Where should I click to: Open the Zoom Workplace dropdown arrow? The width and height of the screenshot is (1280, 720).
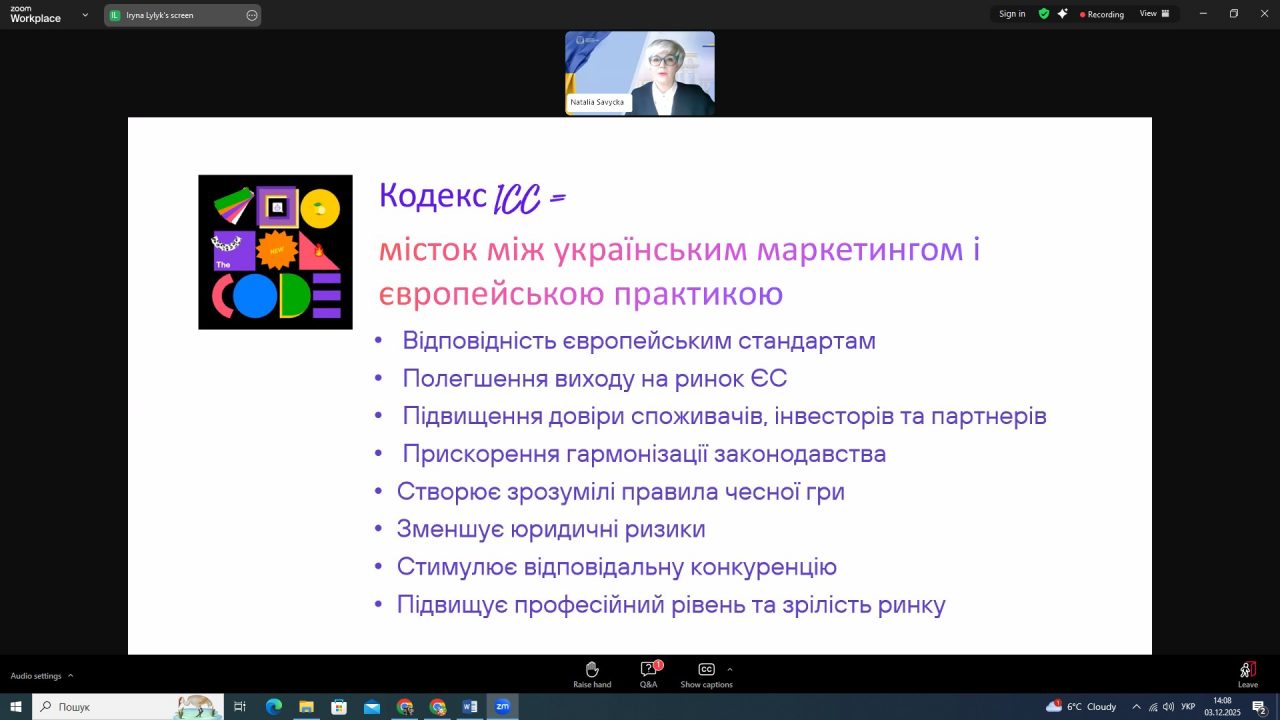[85, 15]
